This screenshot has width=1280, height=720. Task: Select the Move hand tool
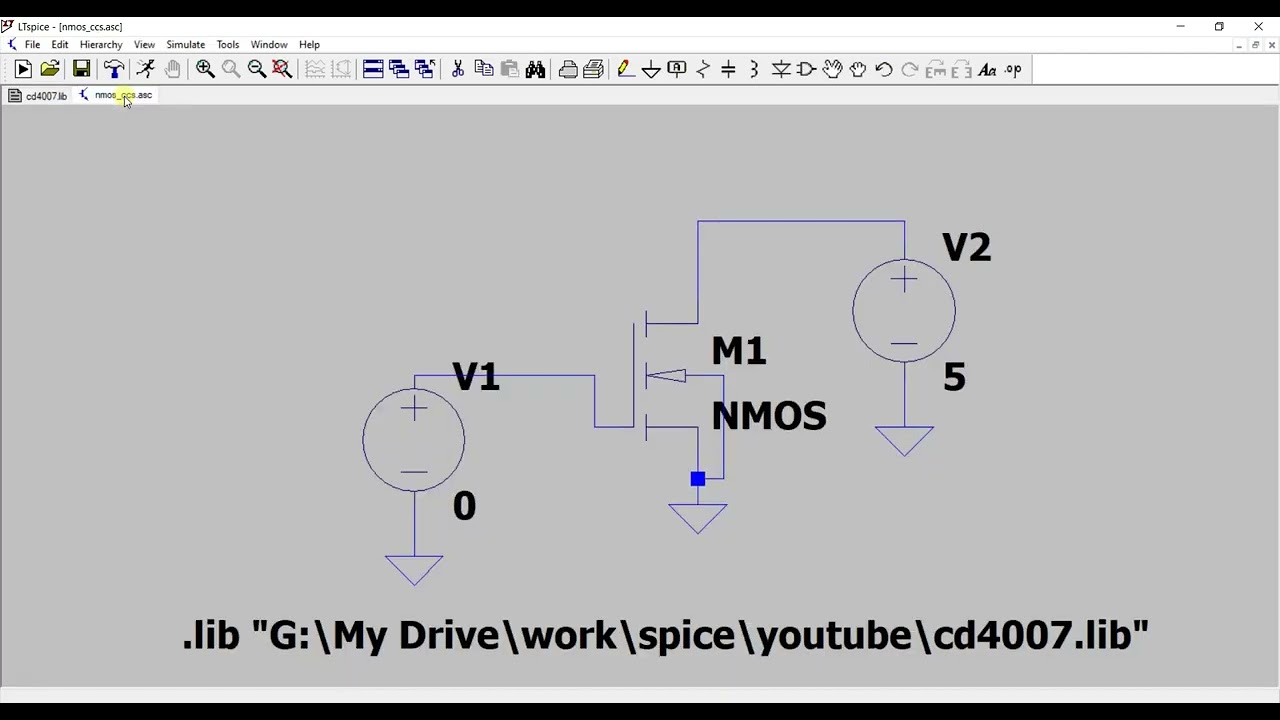(x=832, y=69)
